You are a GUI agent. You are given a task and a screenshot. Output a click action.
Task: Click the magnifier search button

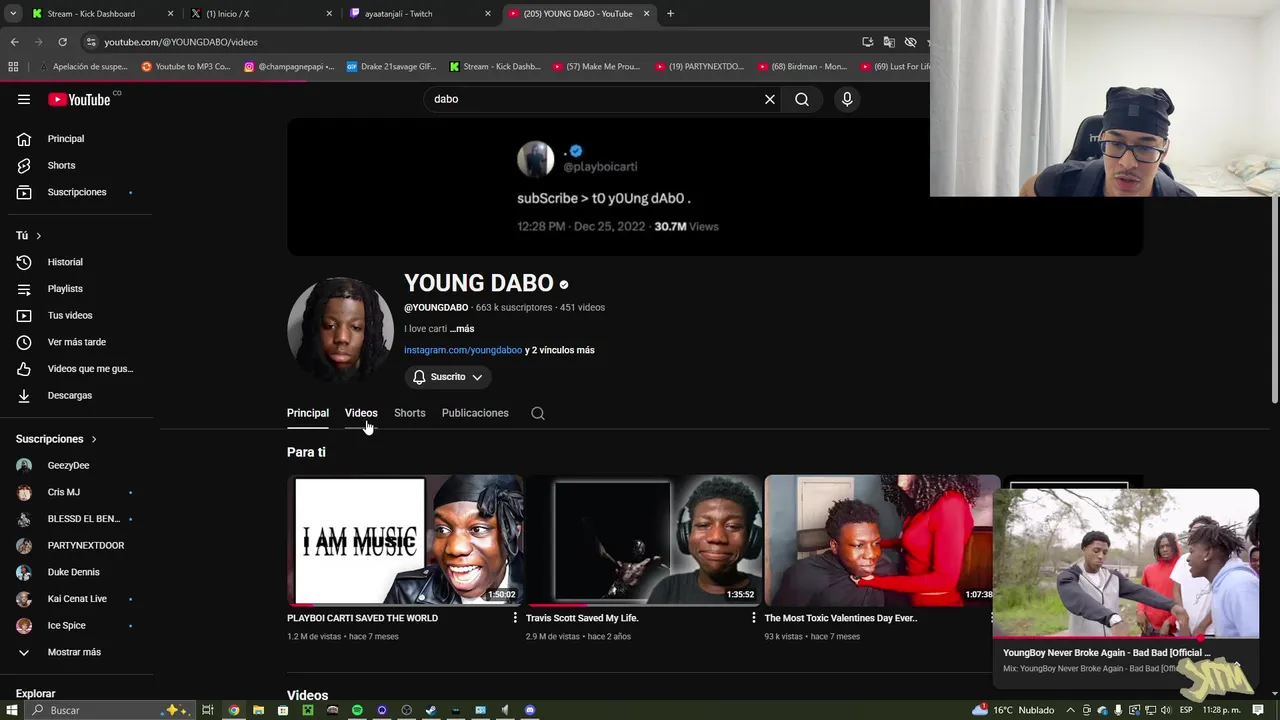(x=802, y=99)
